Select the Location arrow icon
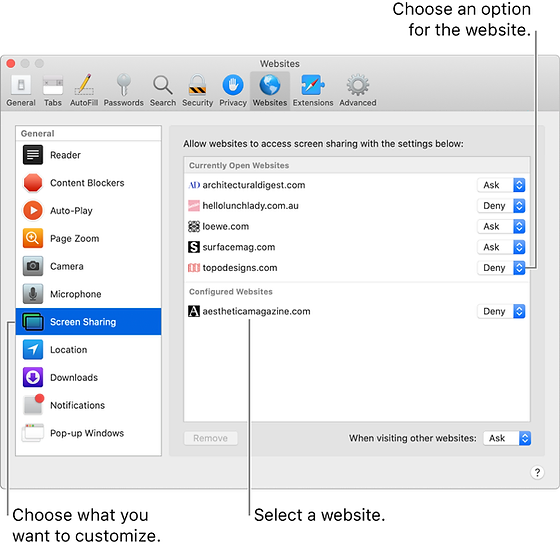This screenshot has width=560, height=548. pos(33,349)
